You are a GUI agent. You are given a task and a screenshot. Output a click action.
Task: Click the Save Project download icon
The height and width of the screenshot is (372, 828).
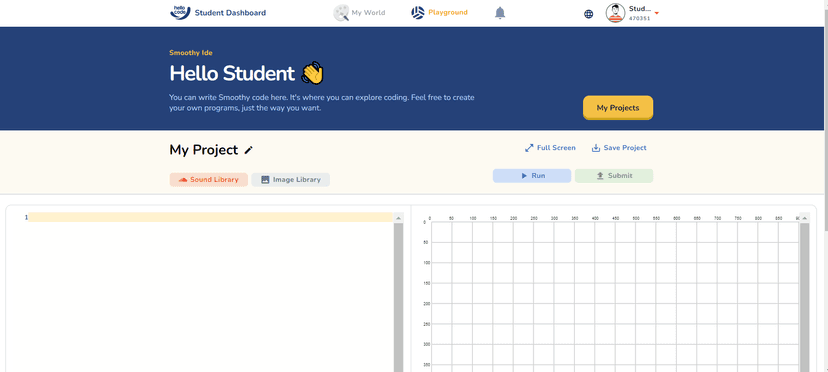point(596,148)
